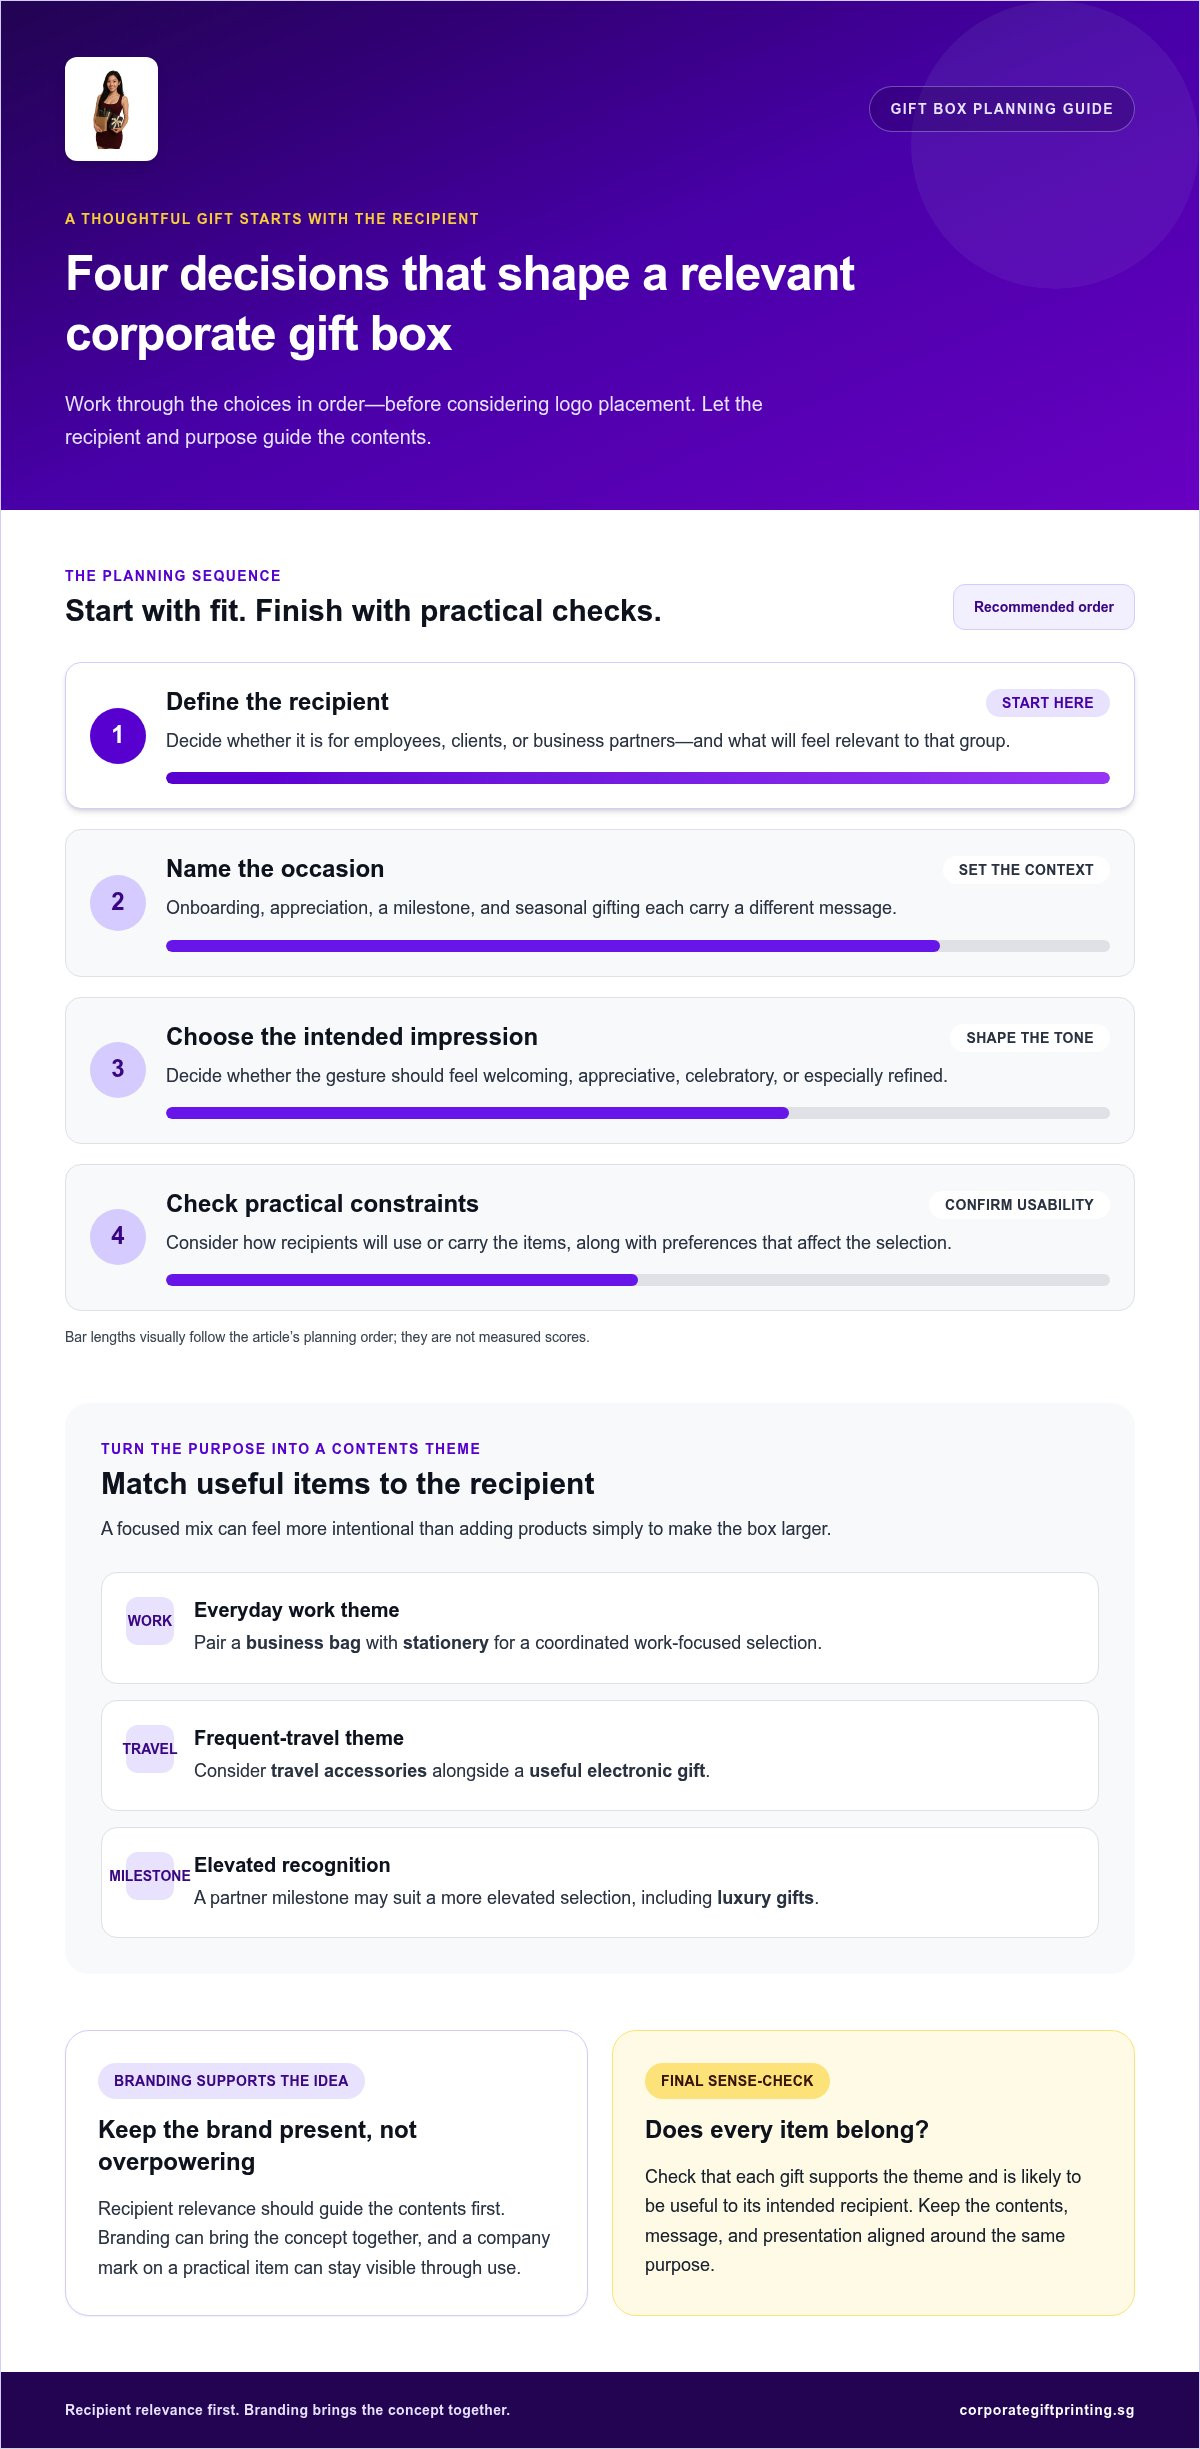This screenshot has height=2449, width=1200.
Task: Click the woman holding gift logo image
Action: click(x=111, y=109)
